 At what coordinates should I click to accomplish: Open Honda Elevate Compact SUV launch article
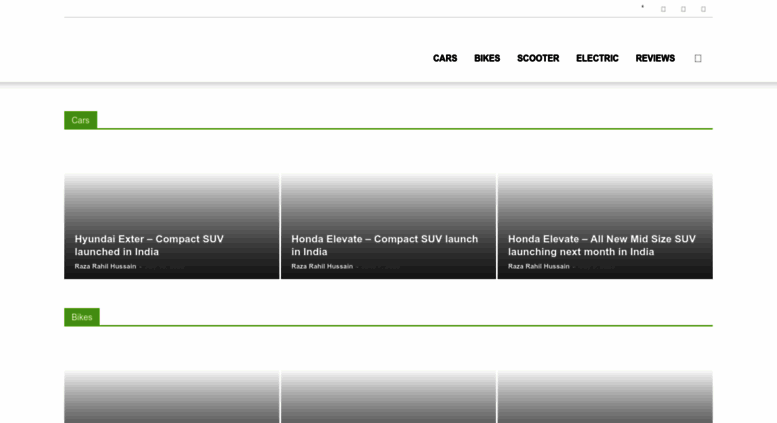point(385,245)
